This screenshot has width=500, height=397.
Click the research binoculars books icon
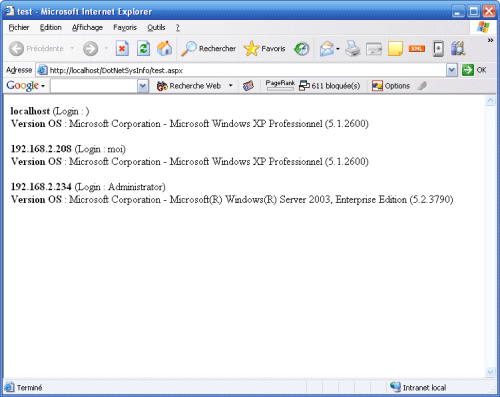click(x=458, y=49)
